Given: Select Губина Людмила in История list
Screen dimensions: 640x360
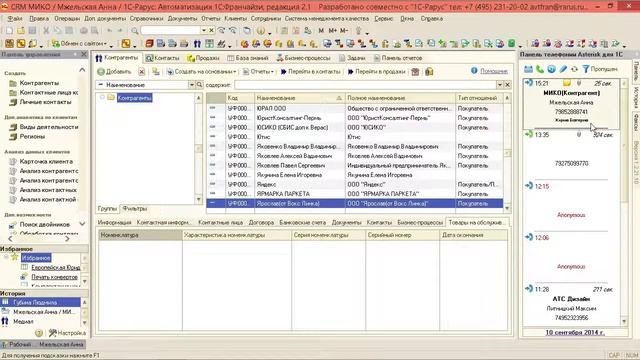Looking at the screenshot, I should [40, 302].
